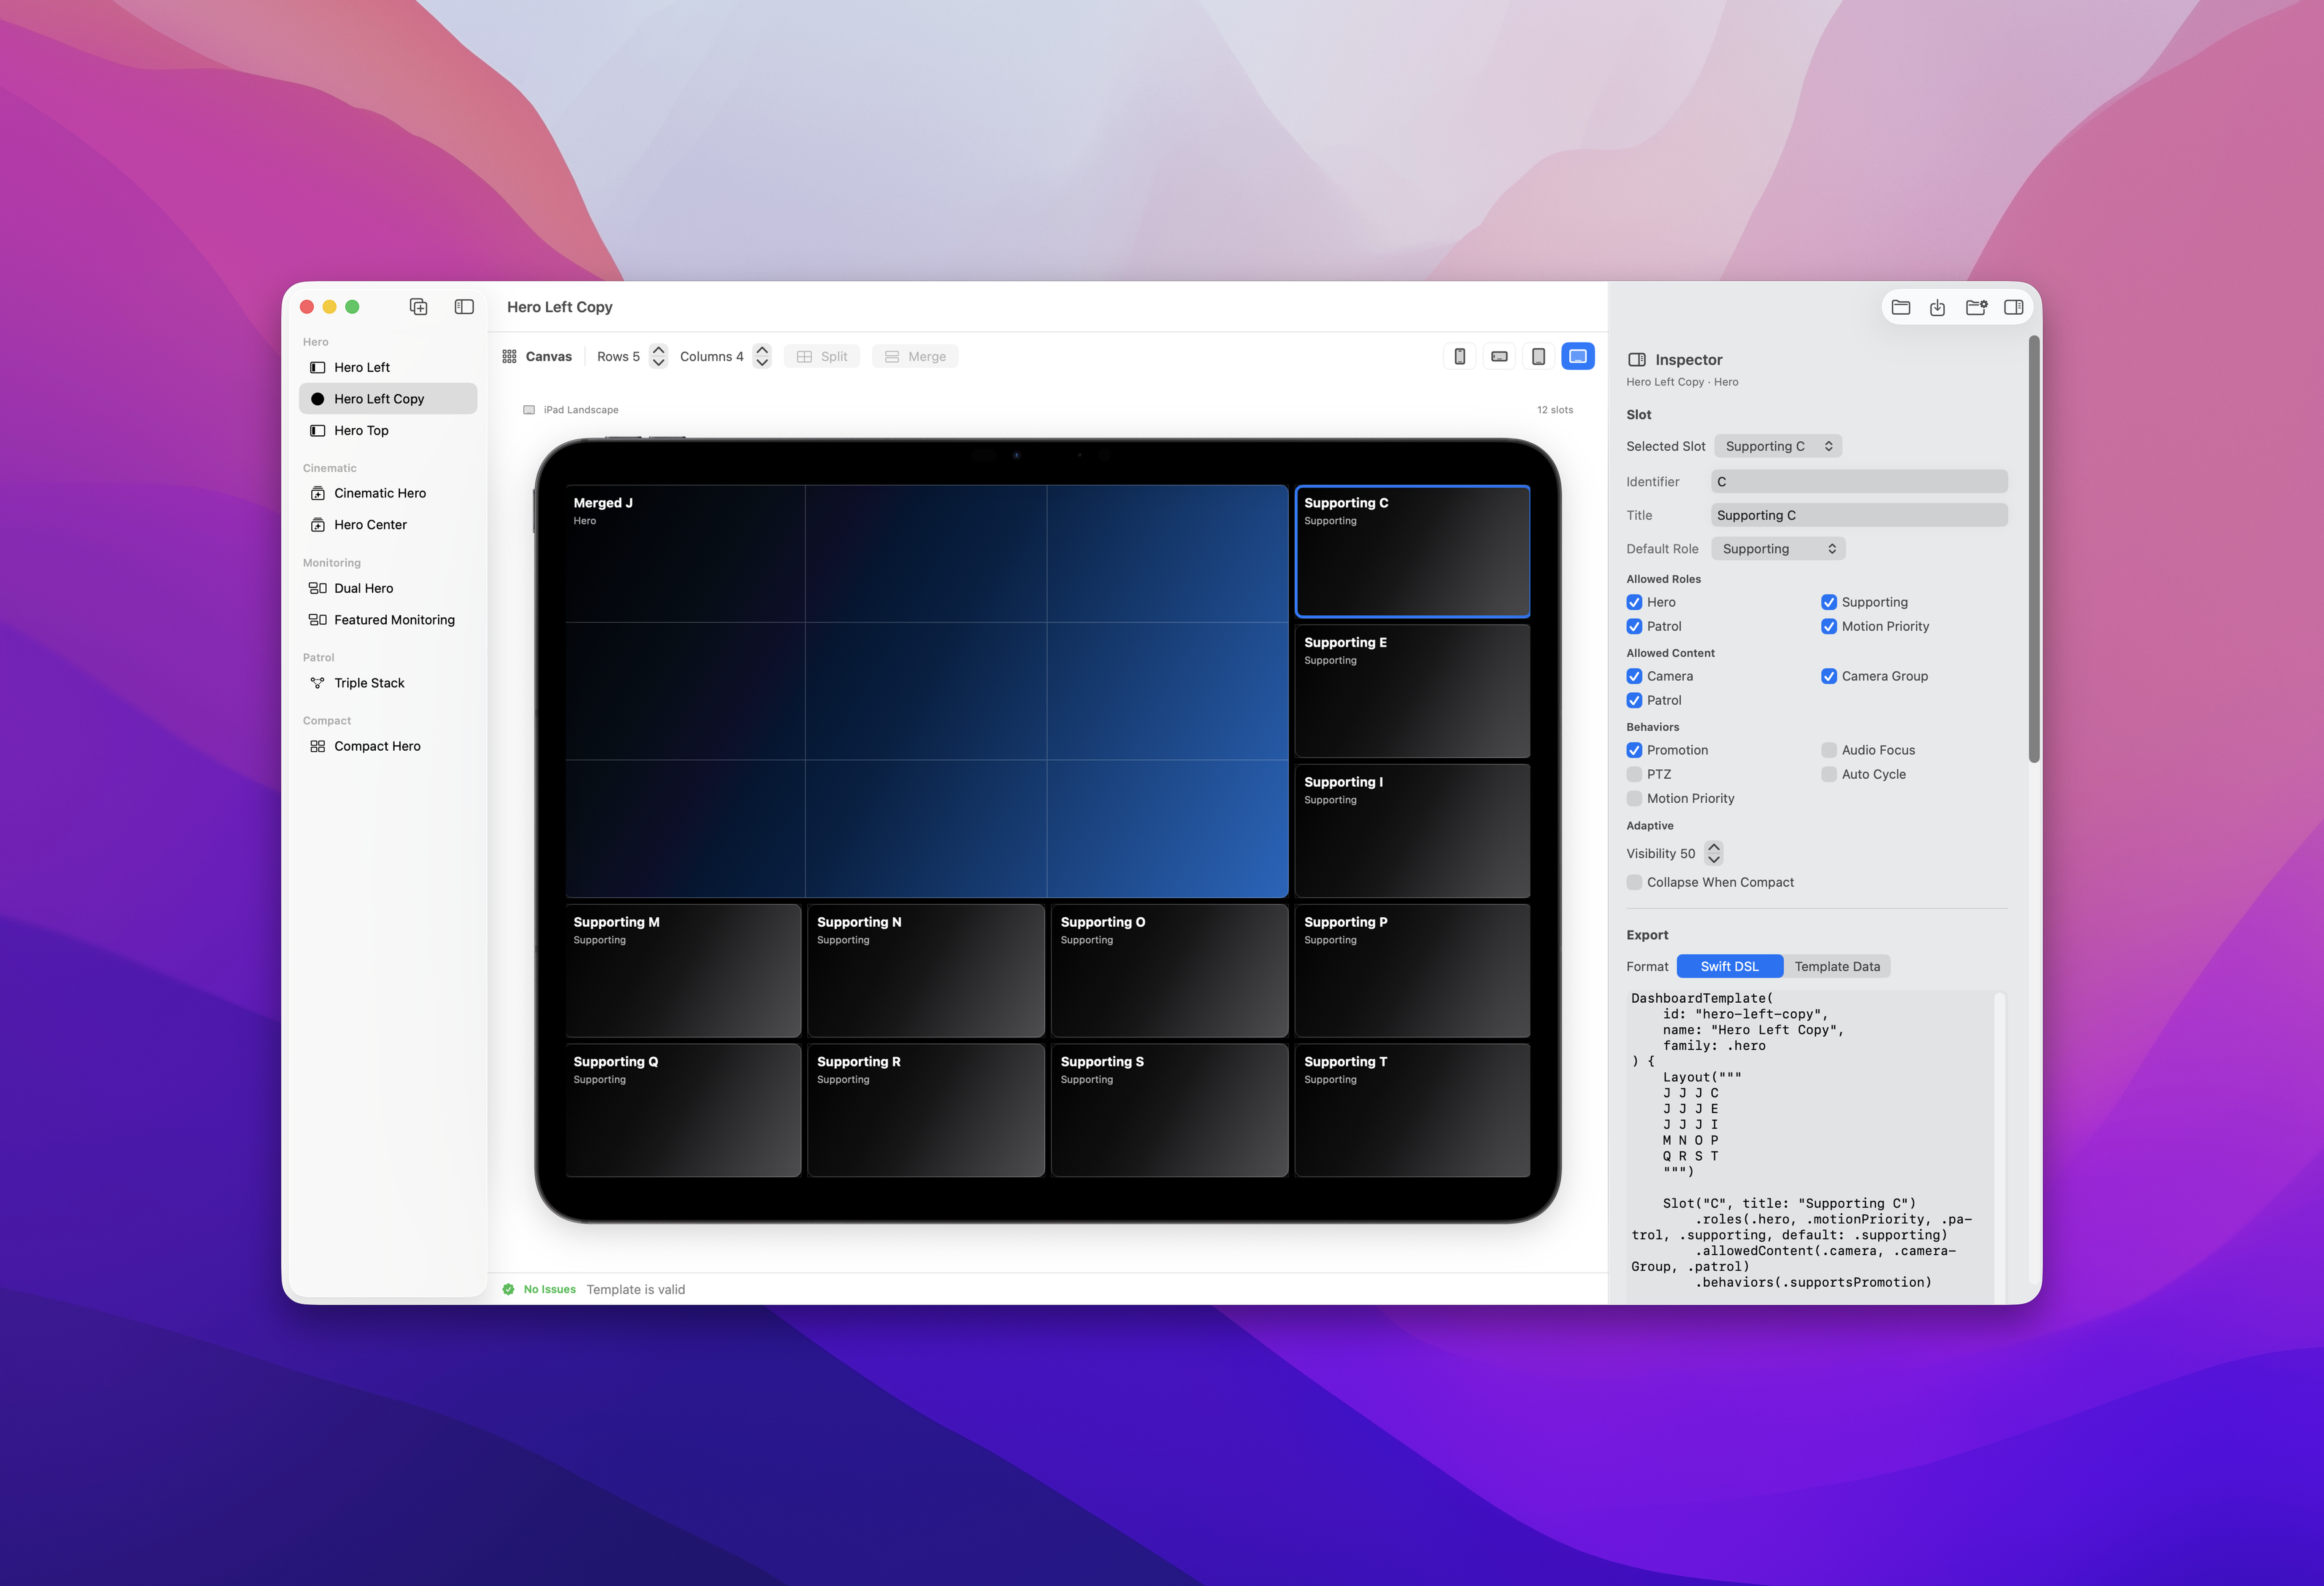Check the Collapse When Compact checkbox

tap(1634, 882)
